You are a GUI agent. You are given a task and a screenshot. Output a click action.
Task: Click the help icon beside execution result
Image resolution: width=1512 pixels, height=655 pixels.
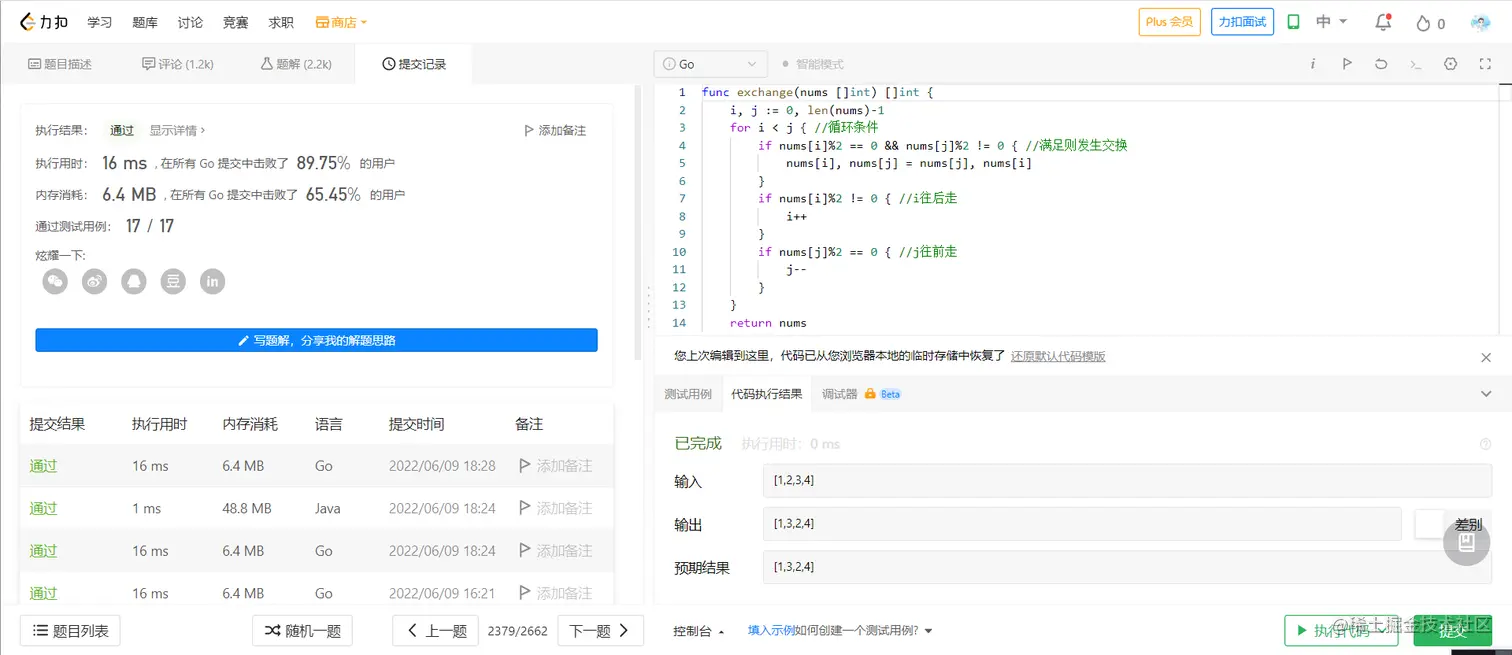coord(1485,444)
